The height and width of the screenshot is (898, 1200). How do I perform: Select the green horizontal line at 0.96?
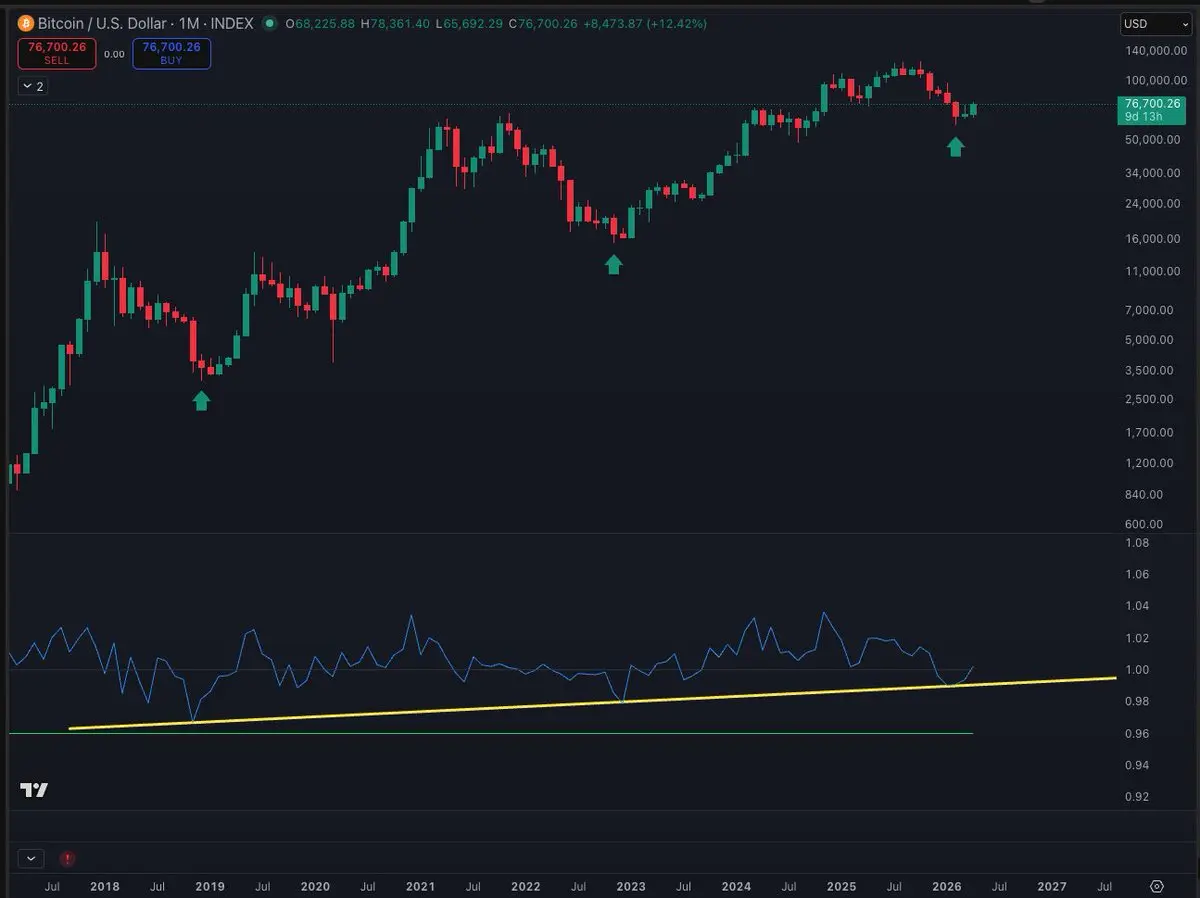coord(500,734)
